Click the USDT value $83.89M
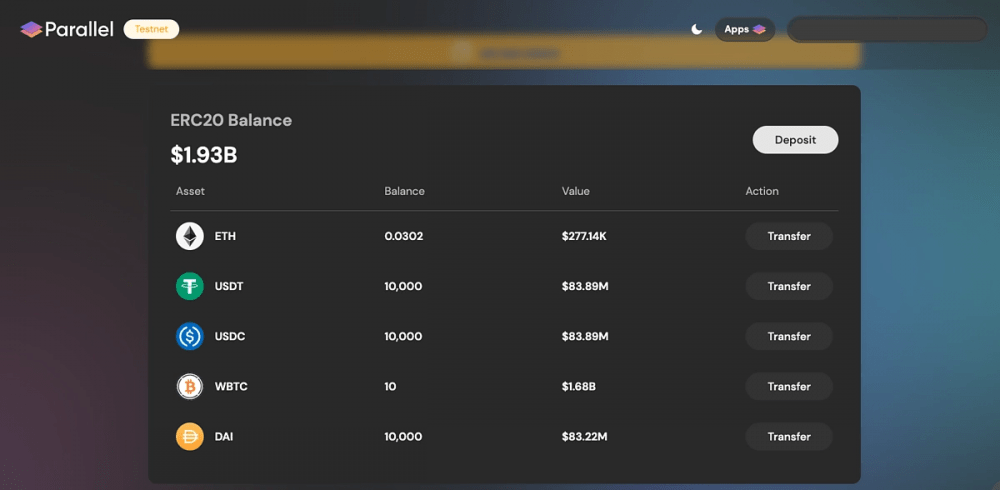 pyautogui.click(x=585, y=286)
